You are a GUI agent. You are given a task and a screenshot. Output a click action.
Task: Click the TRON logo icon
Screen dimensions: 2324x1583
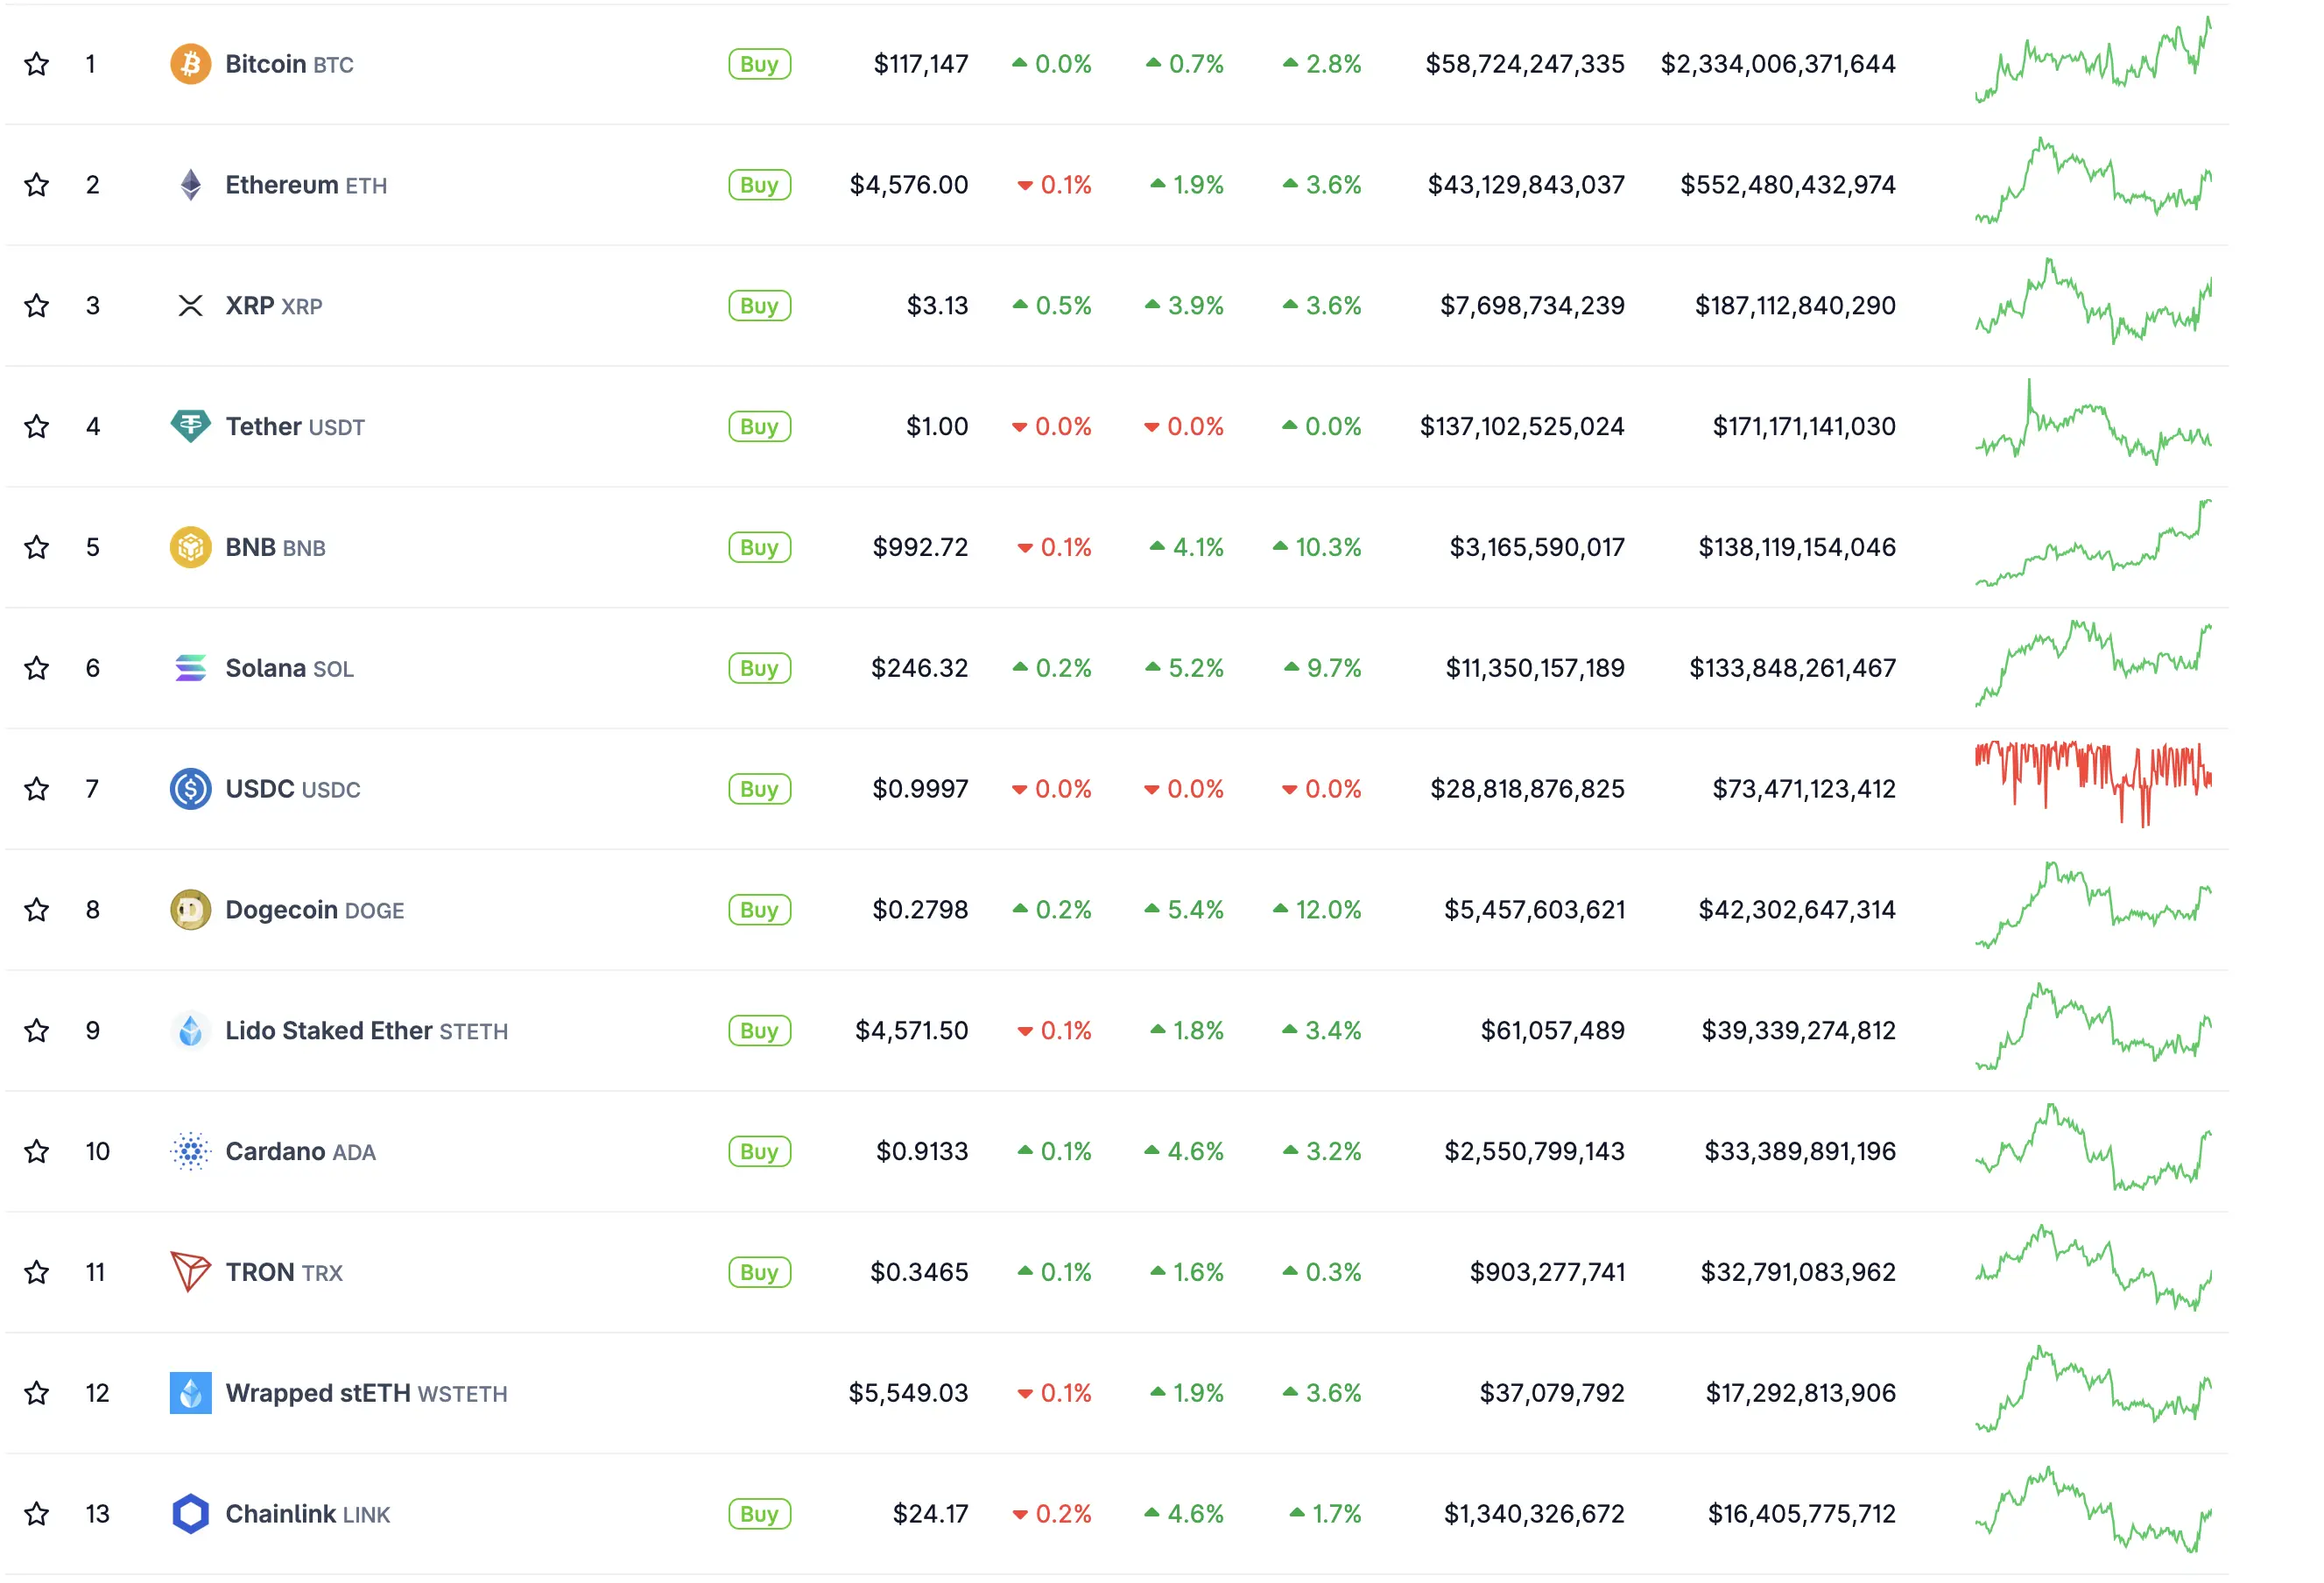click(x=191, y=1273)
